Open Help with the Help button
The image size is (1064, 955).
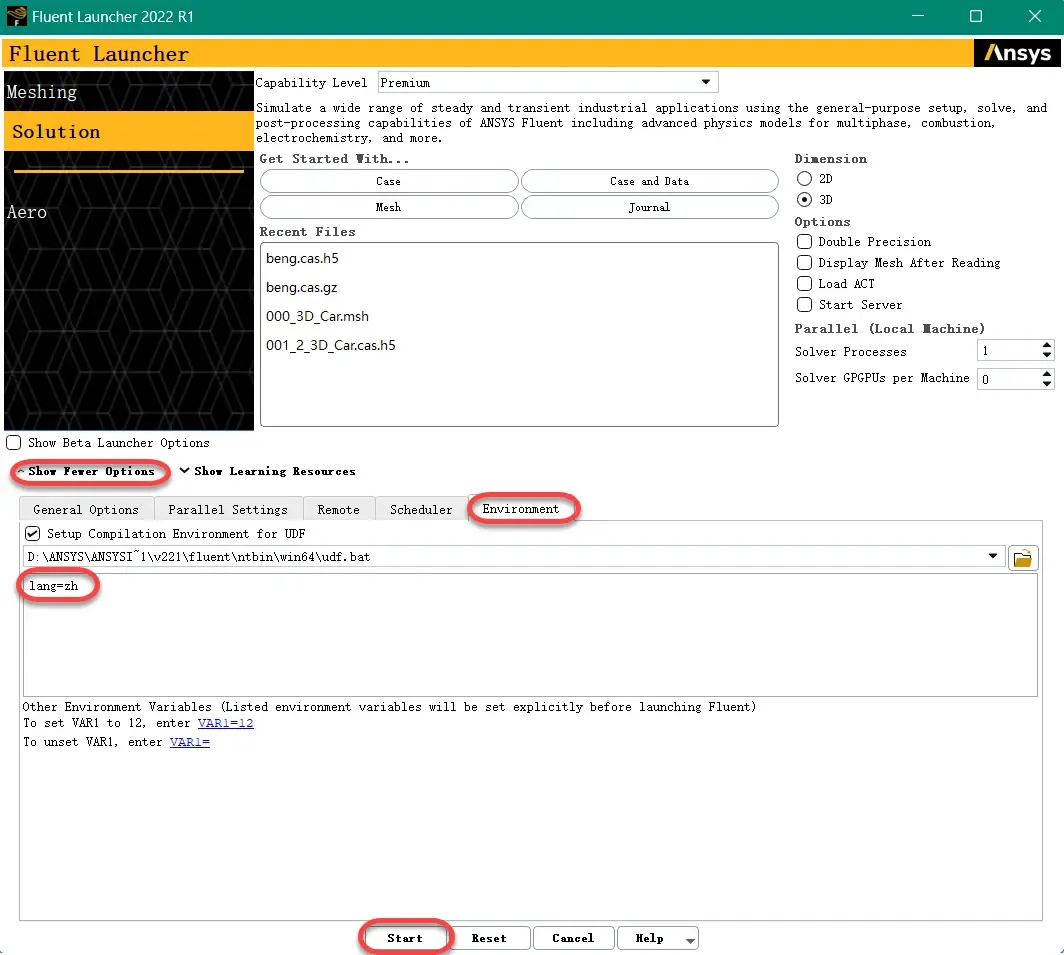pos(649,938)
